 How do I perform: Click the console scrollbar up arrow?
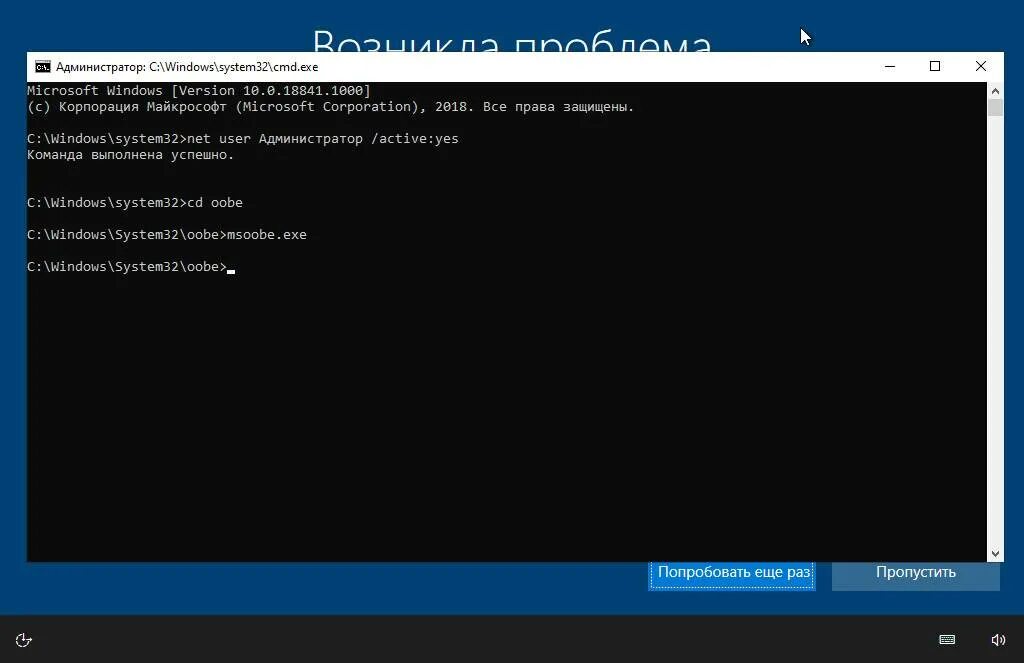click(995, 91)
